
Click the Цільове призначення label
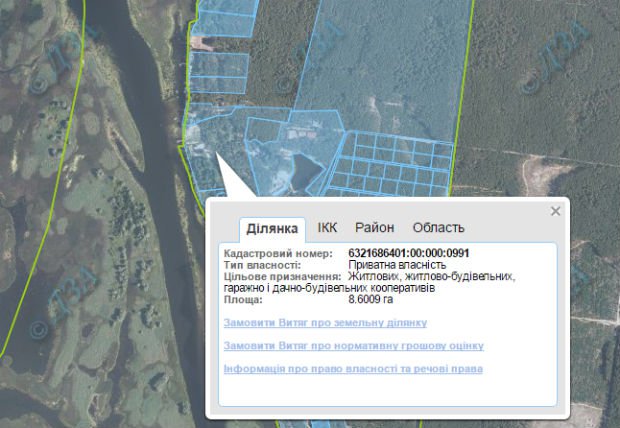[275, 276]
